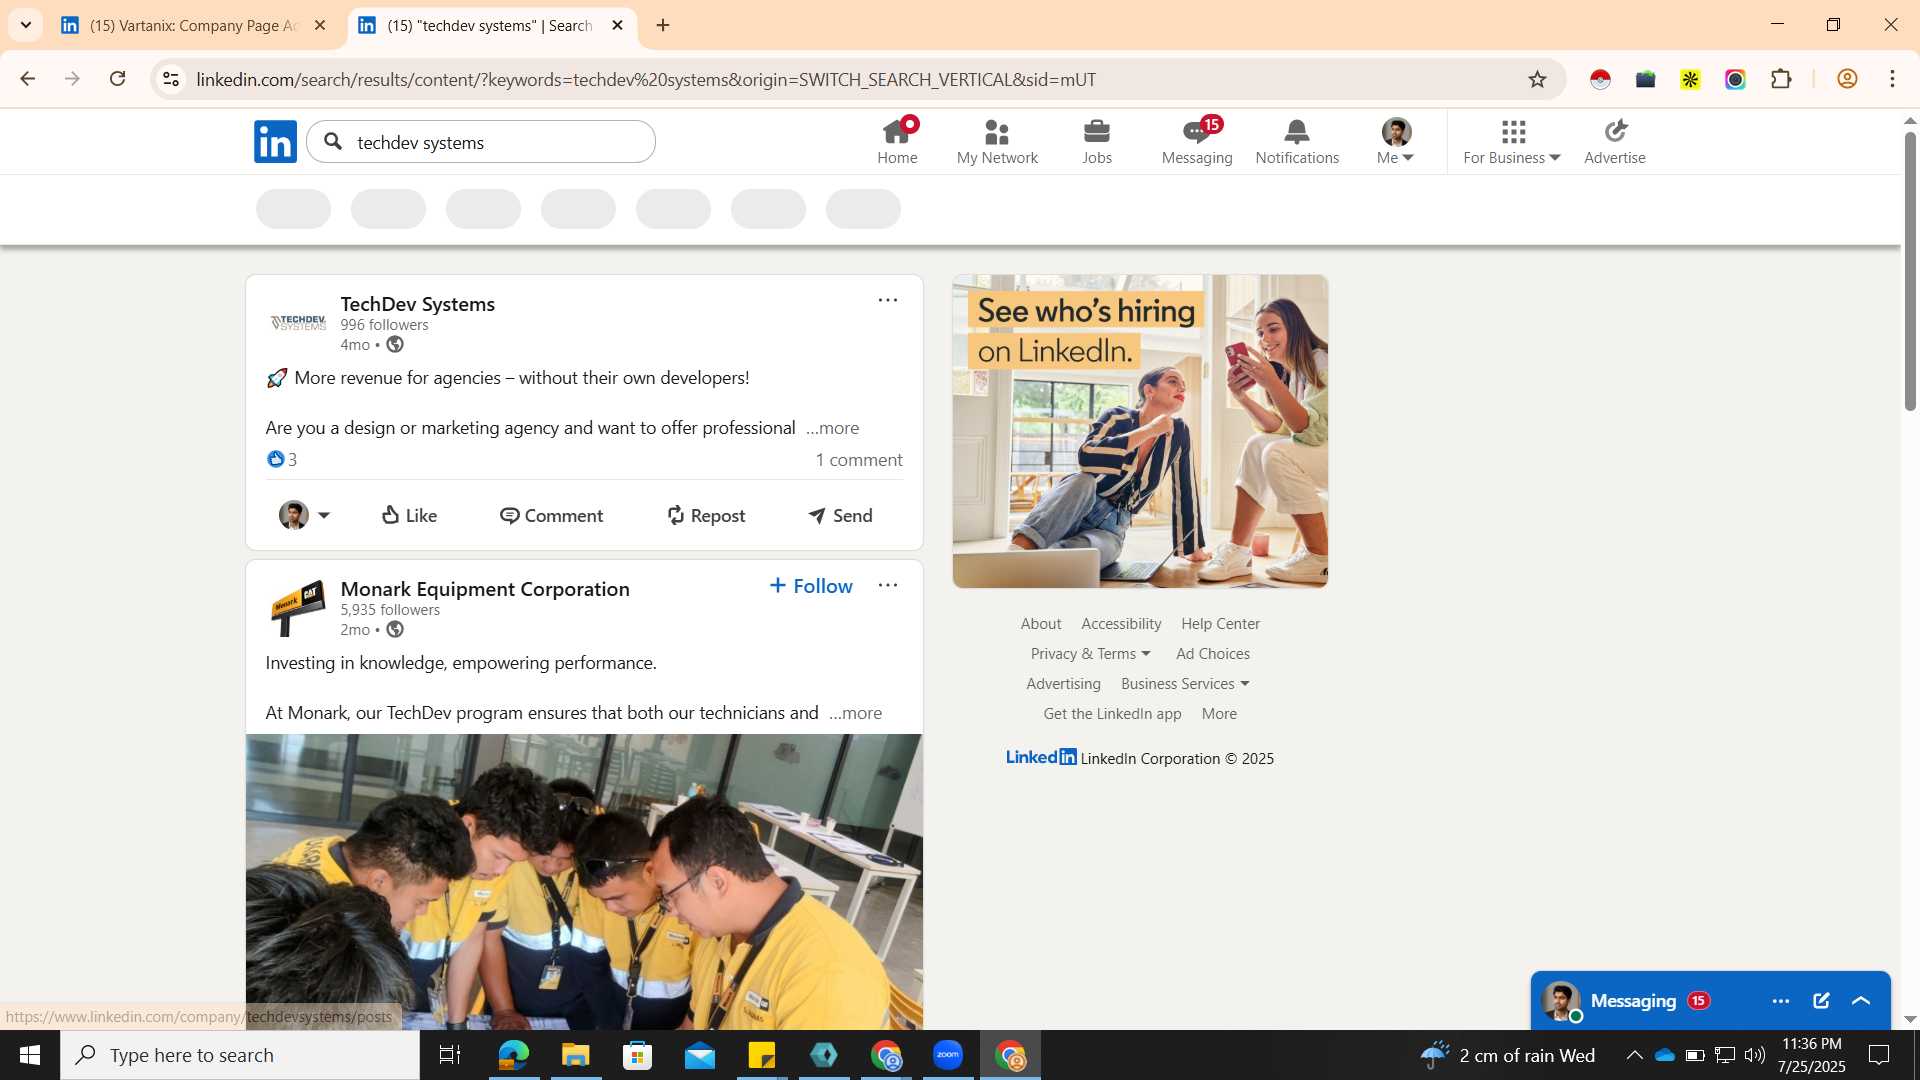
Task: View site information icon in address bar
Action: pyautogui.click(x=171, y=79)
